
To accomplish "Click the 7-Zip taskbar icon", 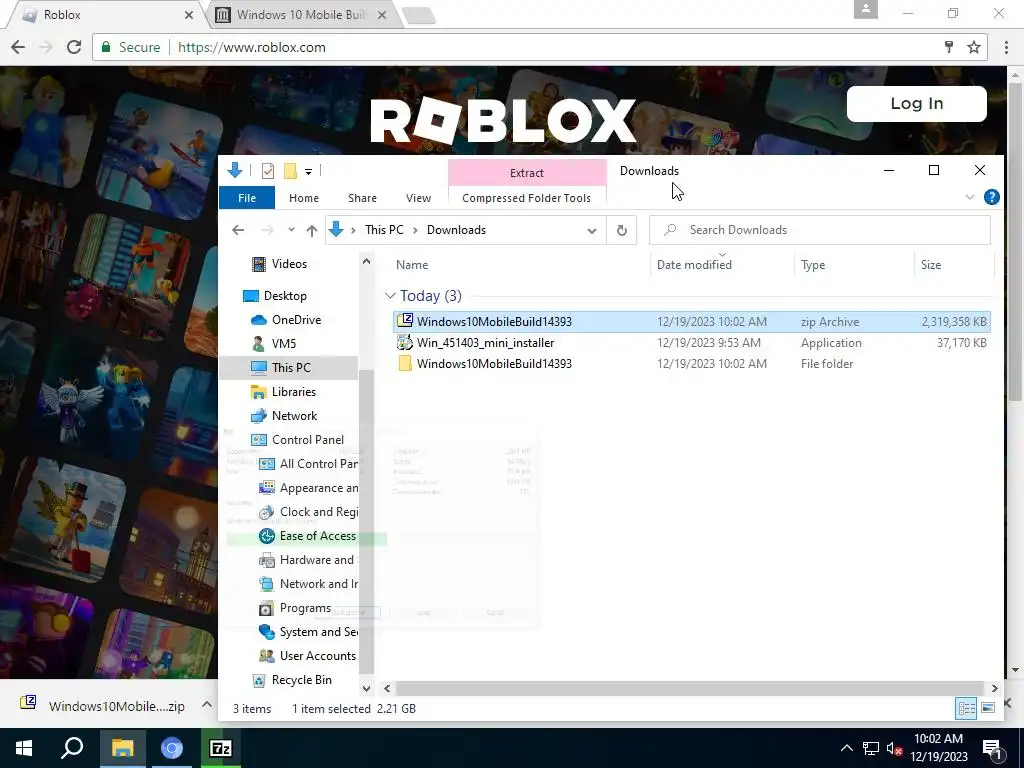I will [221, 748].
